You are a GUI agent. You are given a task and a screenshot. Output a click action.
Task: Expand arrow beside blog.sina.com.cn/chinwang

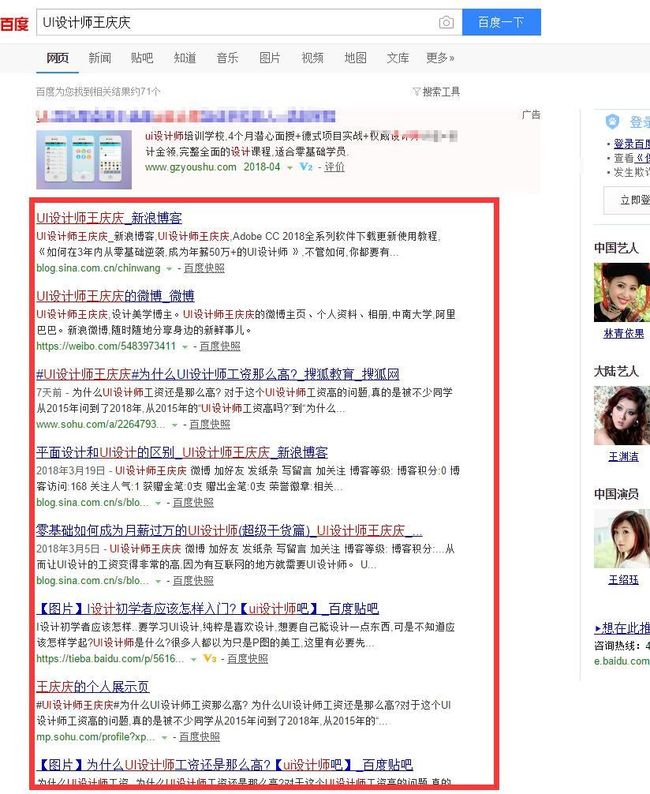(169, 269)
